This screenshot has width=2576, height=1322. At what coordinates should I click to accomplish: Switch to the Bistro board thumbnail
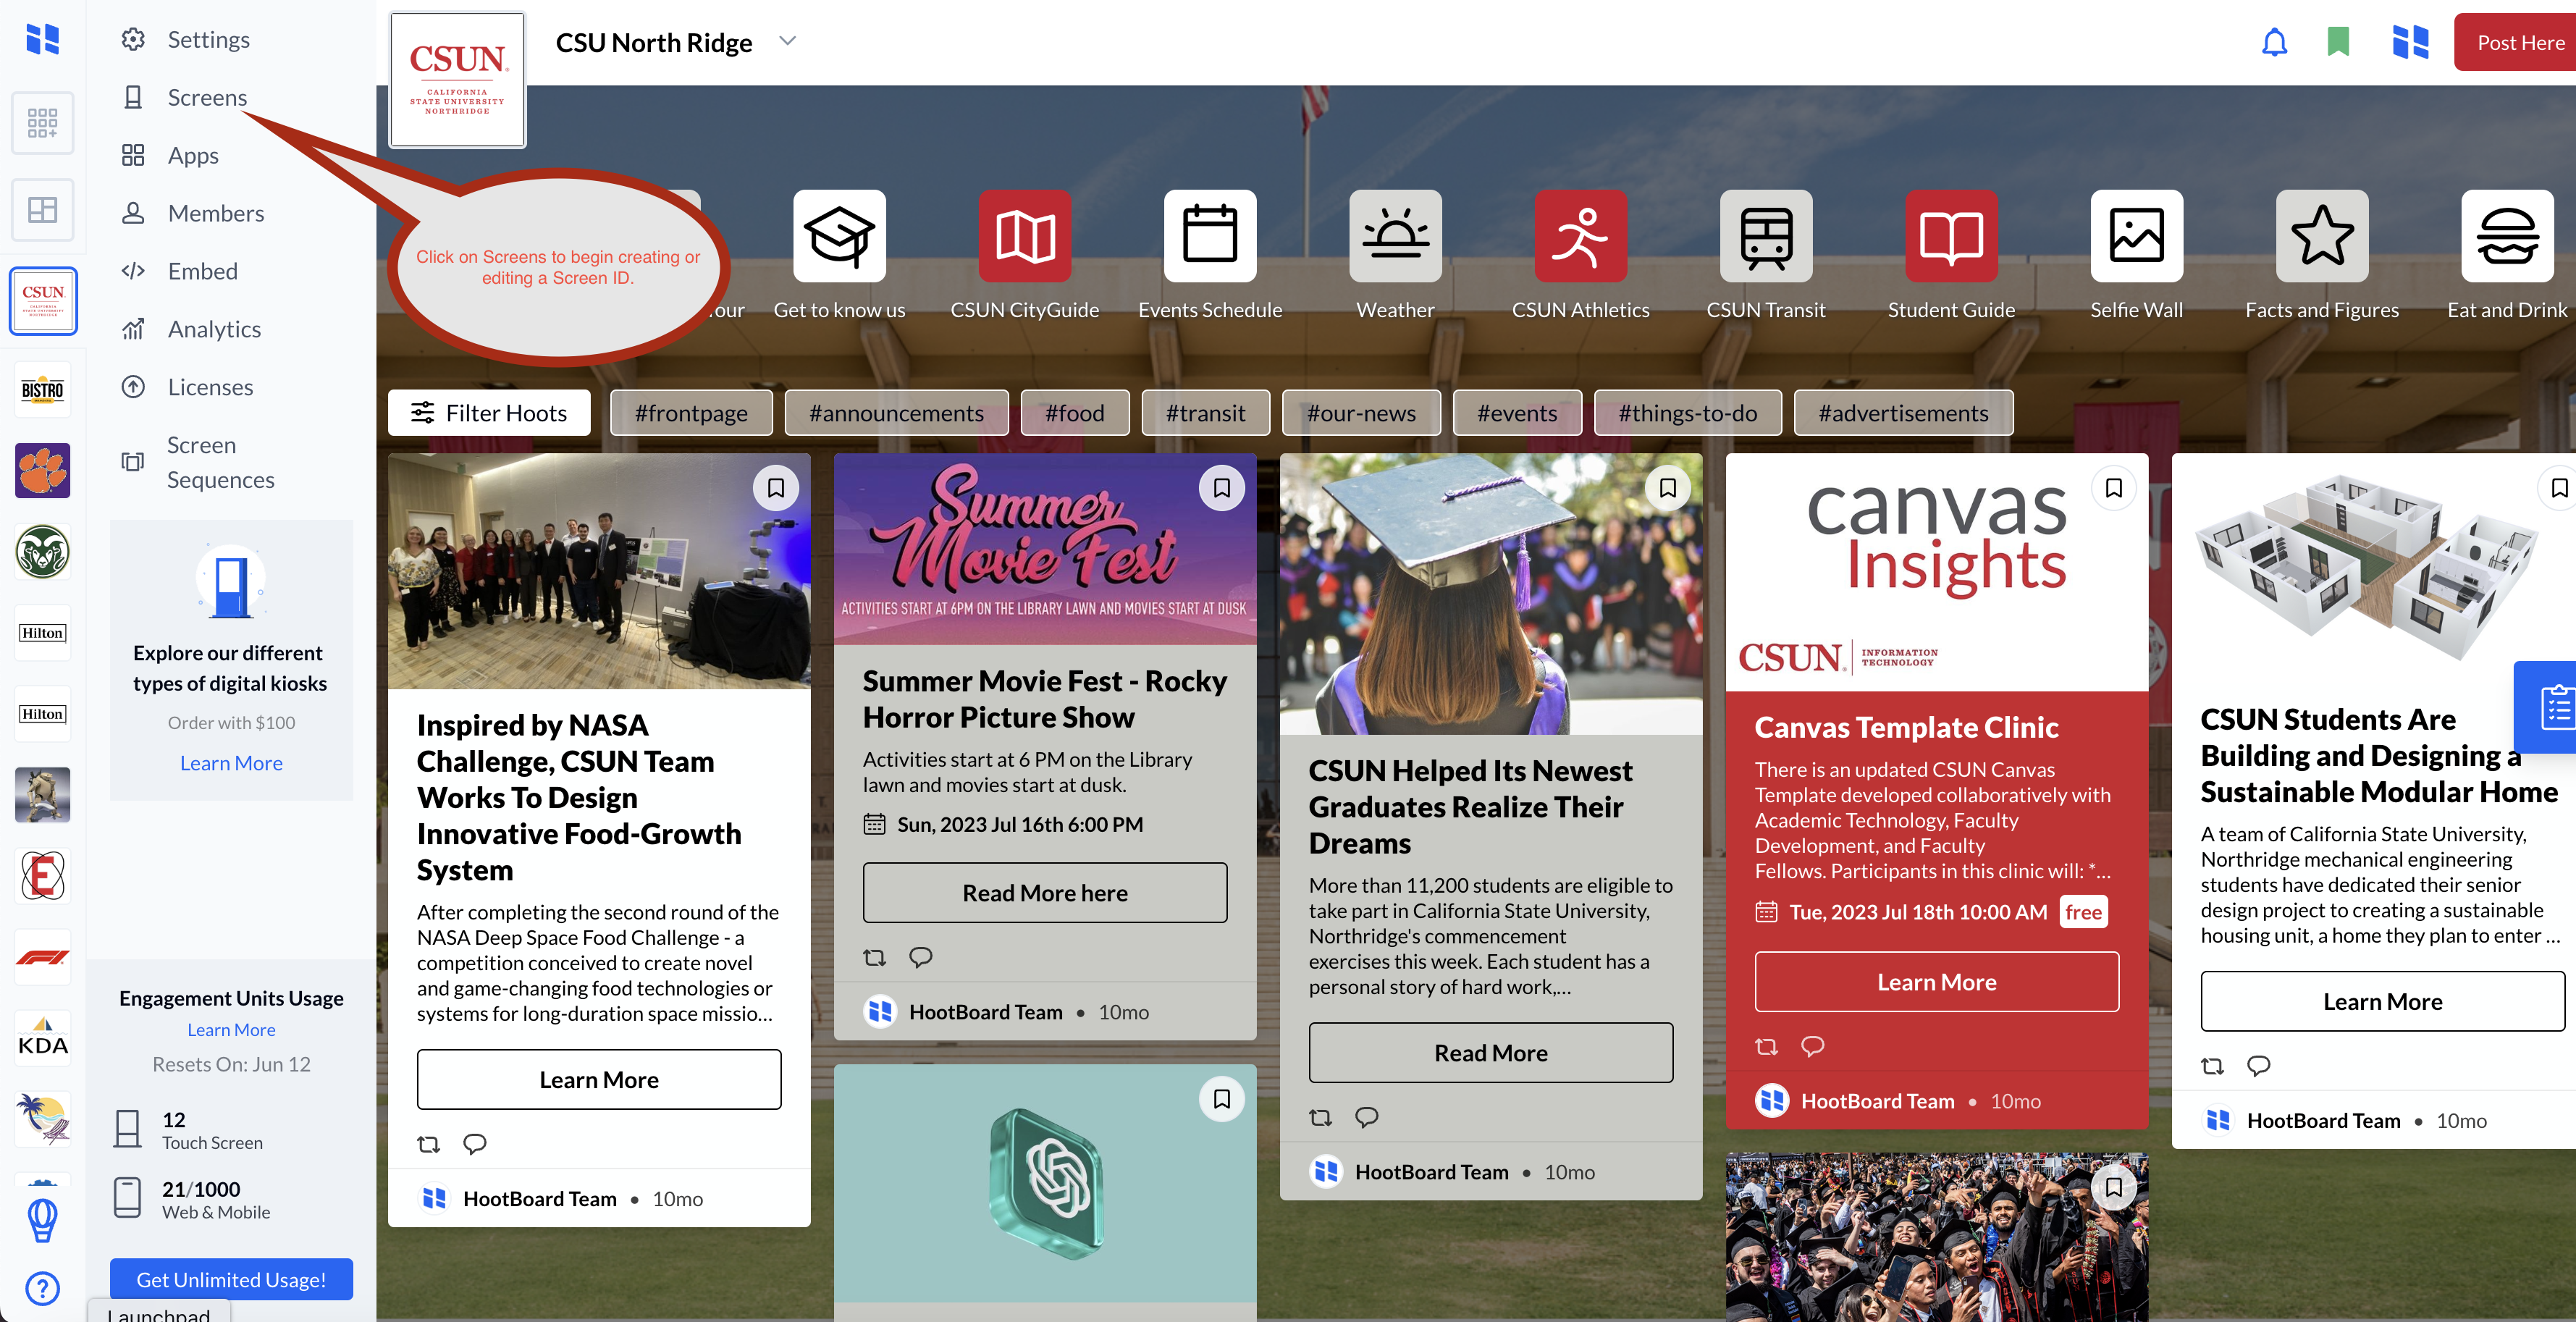(42, 389)
